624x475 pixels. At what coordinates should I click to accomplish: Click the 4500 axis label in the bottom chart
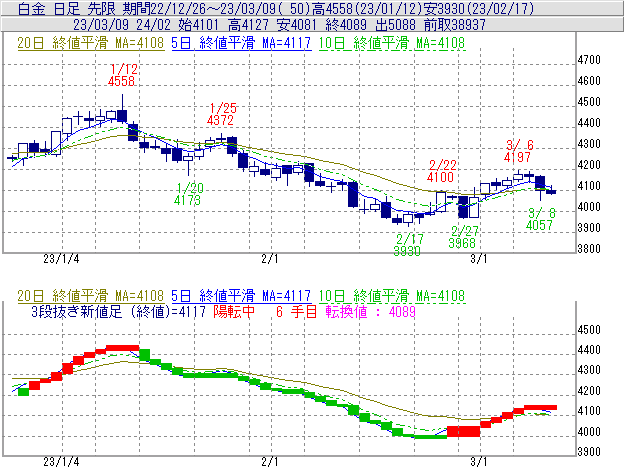[x=589, y=330]
